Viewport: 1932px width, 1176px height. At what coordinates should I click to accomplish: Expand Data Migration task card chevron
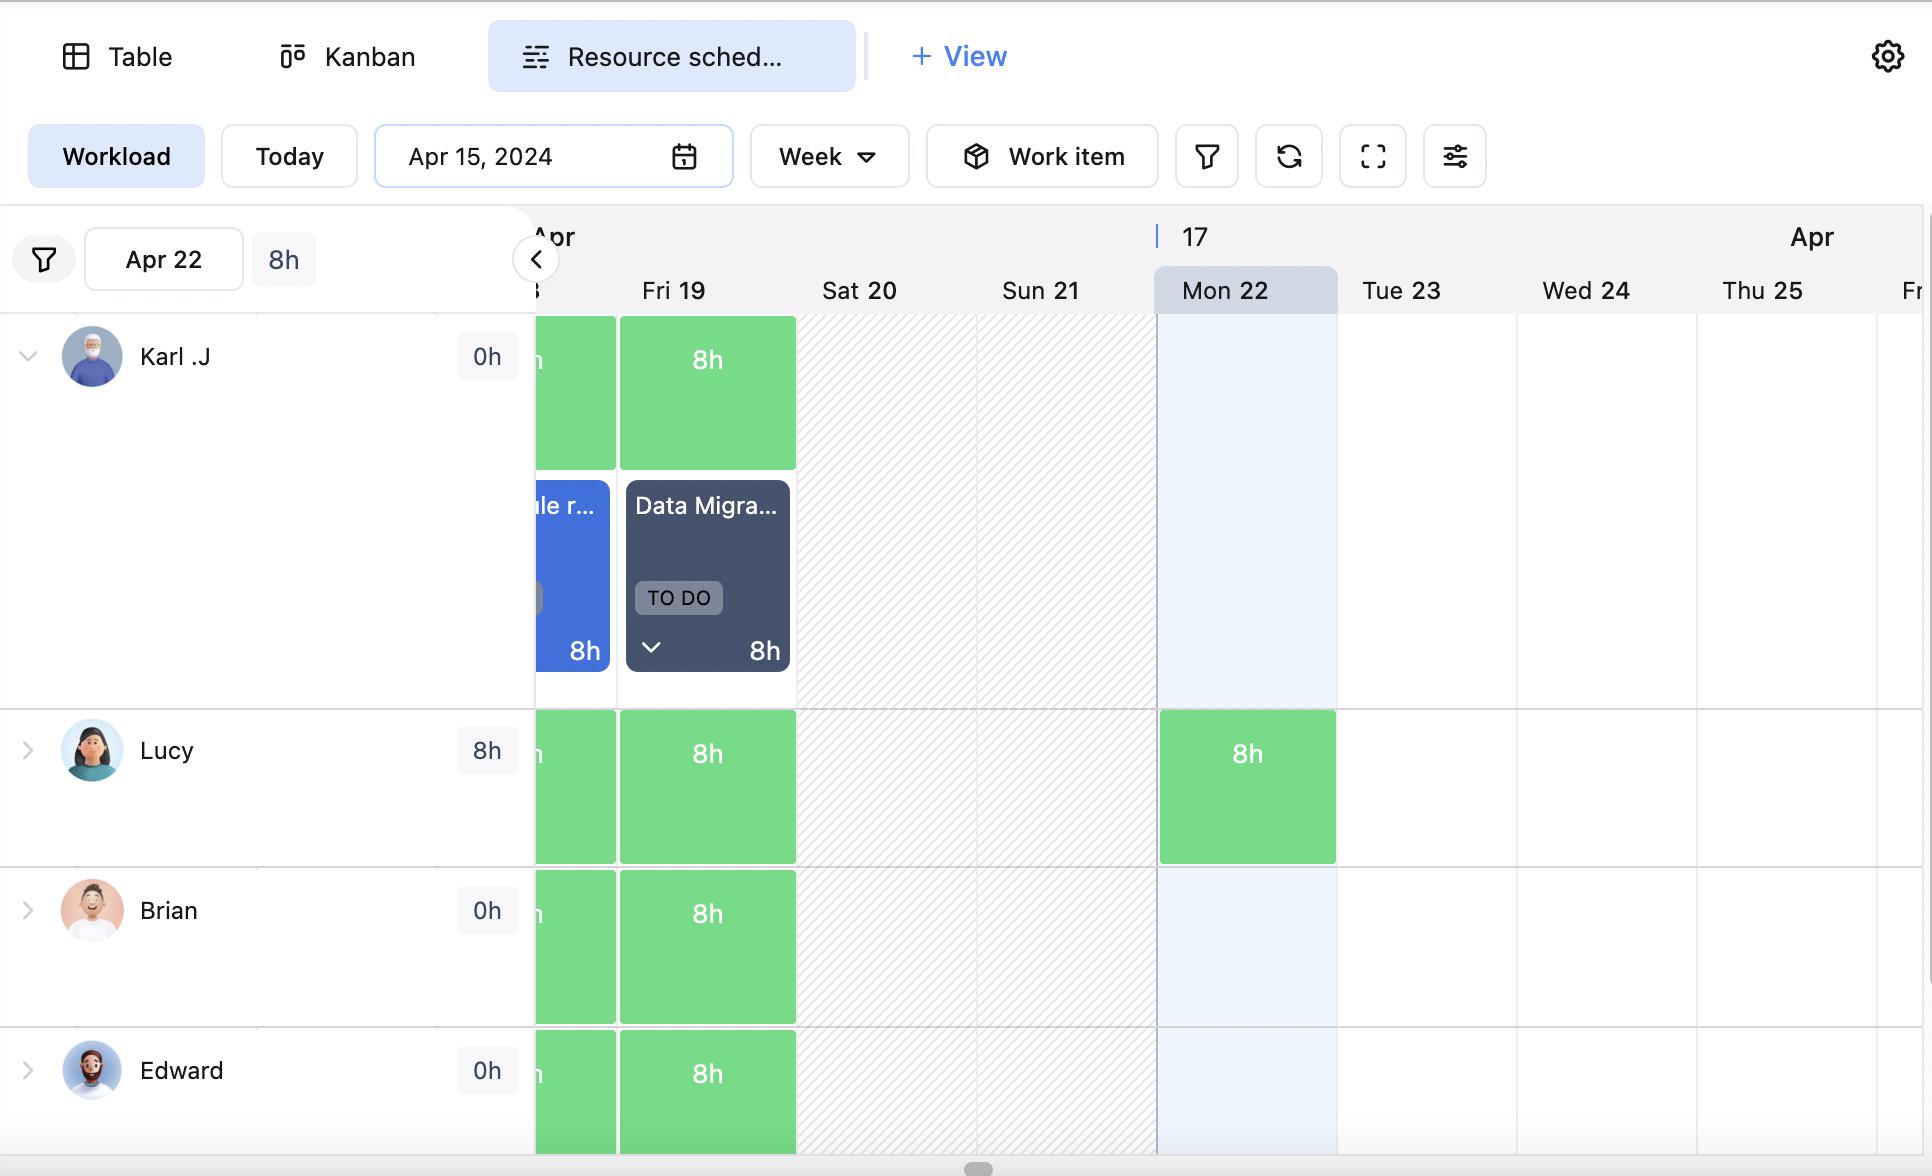[x=651, y=648]
